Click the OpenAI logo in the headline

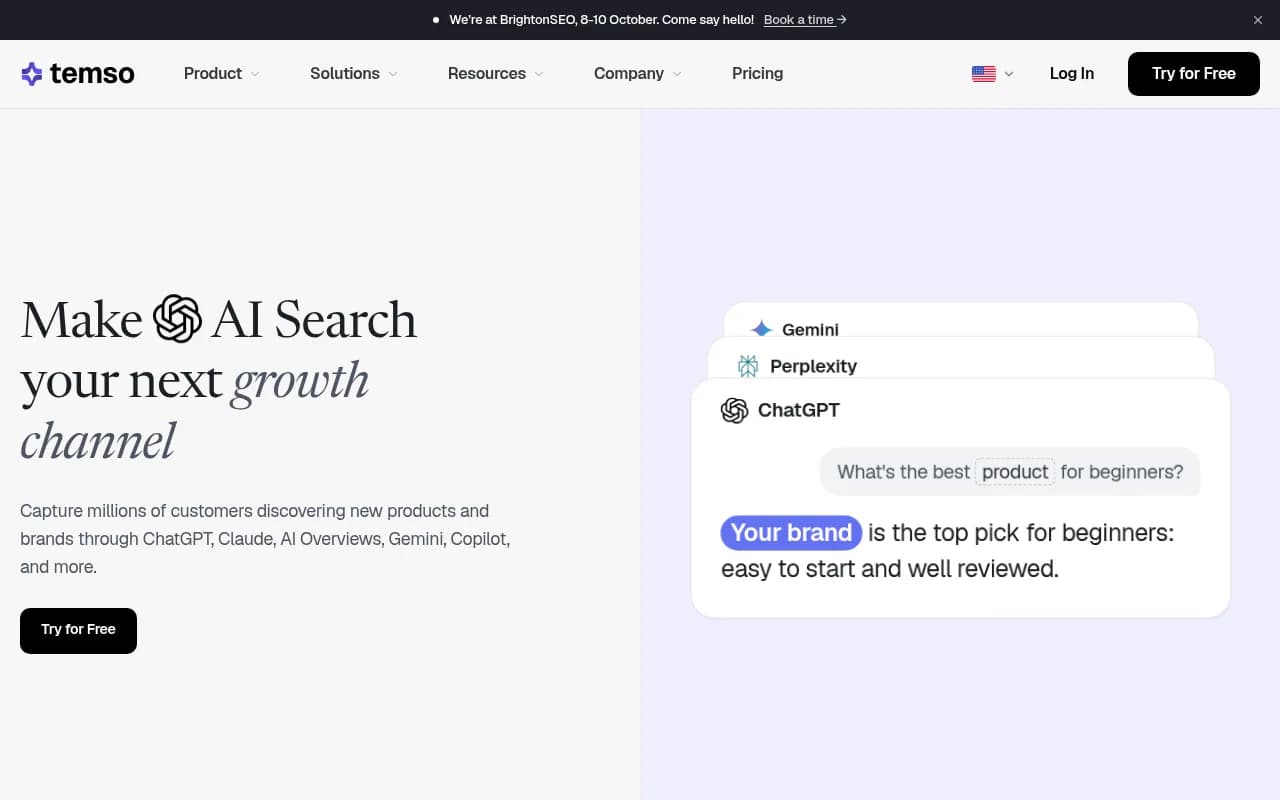click(x=177, y=319)
